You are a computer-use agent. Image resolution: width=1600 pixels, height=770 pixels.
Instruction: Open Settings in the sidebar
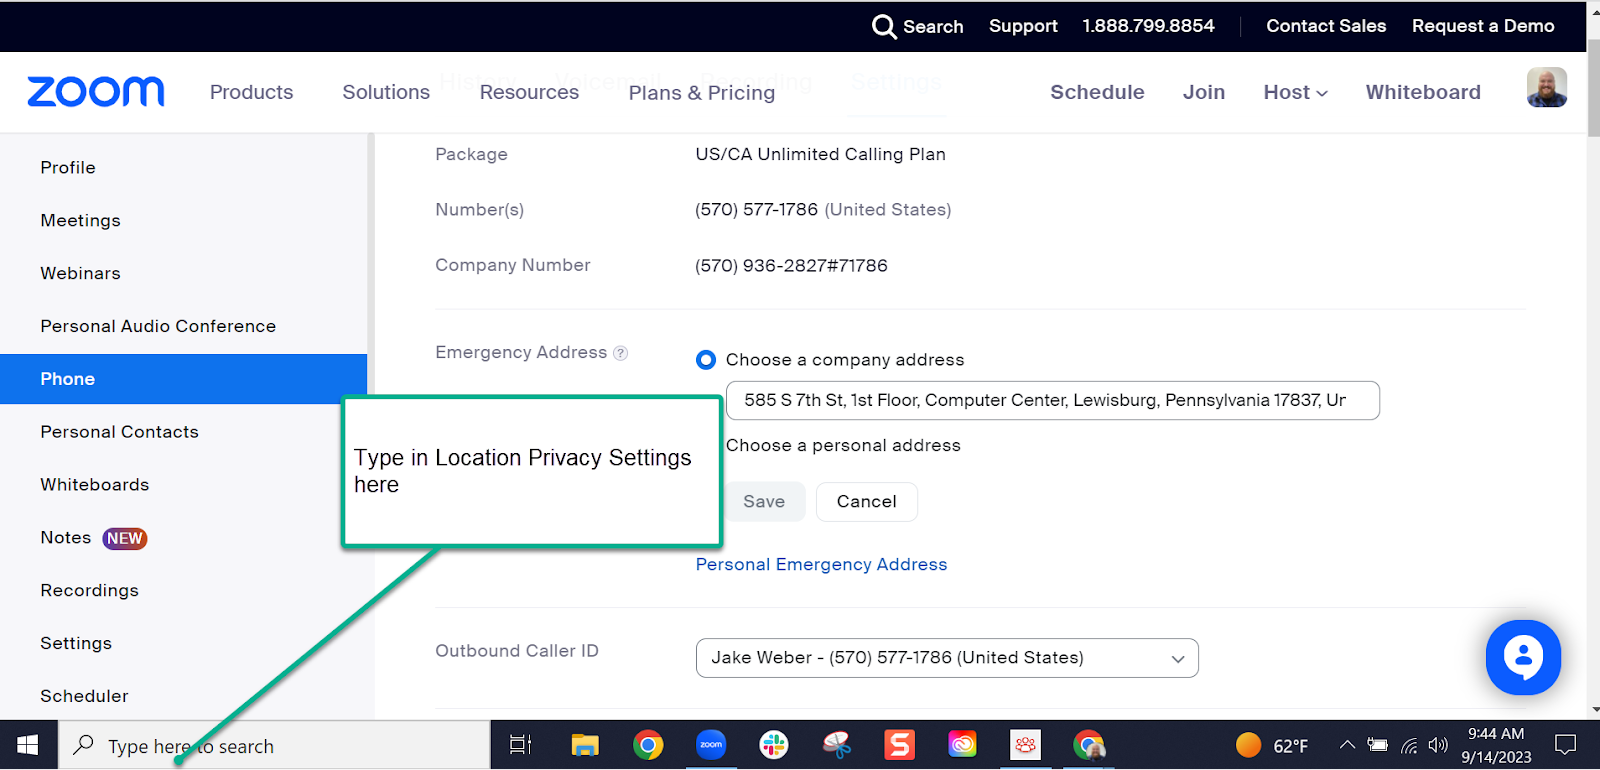tap(76, 644)
